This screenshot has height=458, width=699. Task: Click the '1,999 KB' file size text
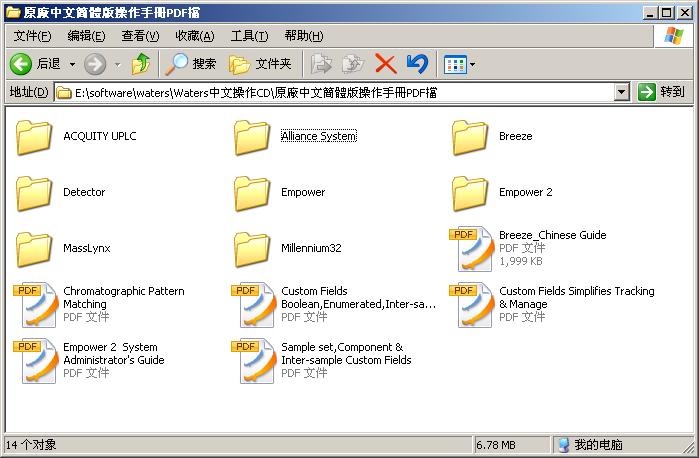pyautogui.click(x=521, y=261)
